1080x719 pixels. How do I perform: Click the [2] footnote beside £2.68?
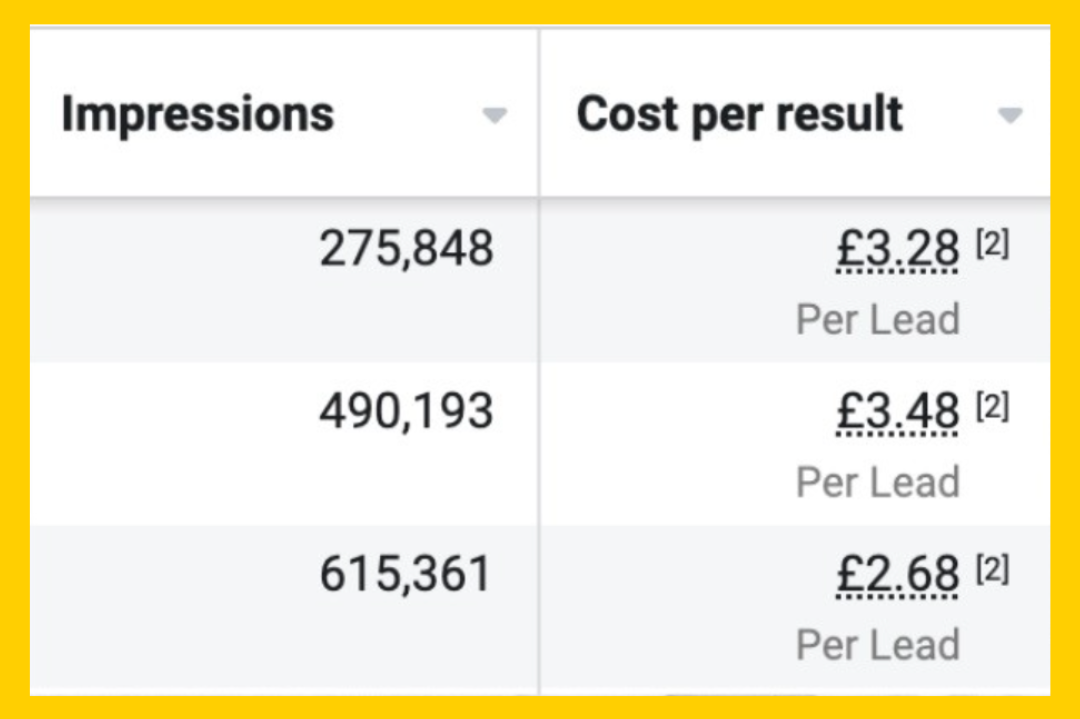coord(992,570)
